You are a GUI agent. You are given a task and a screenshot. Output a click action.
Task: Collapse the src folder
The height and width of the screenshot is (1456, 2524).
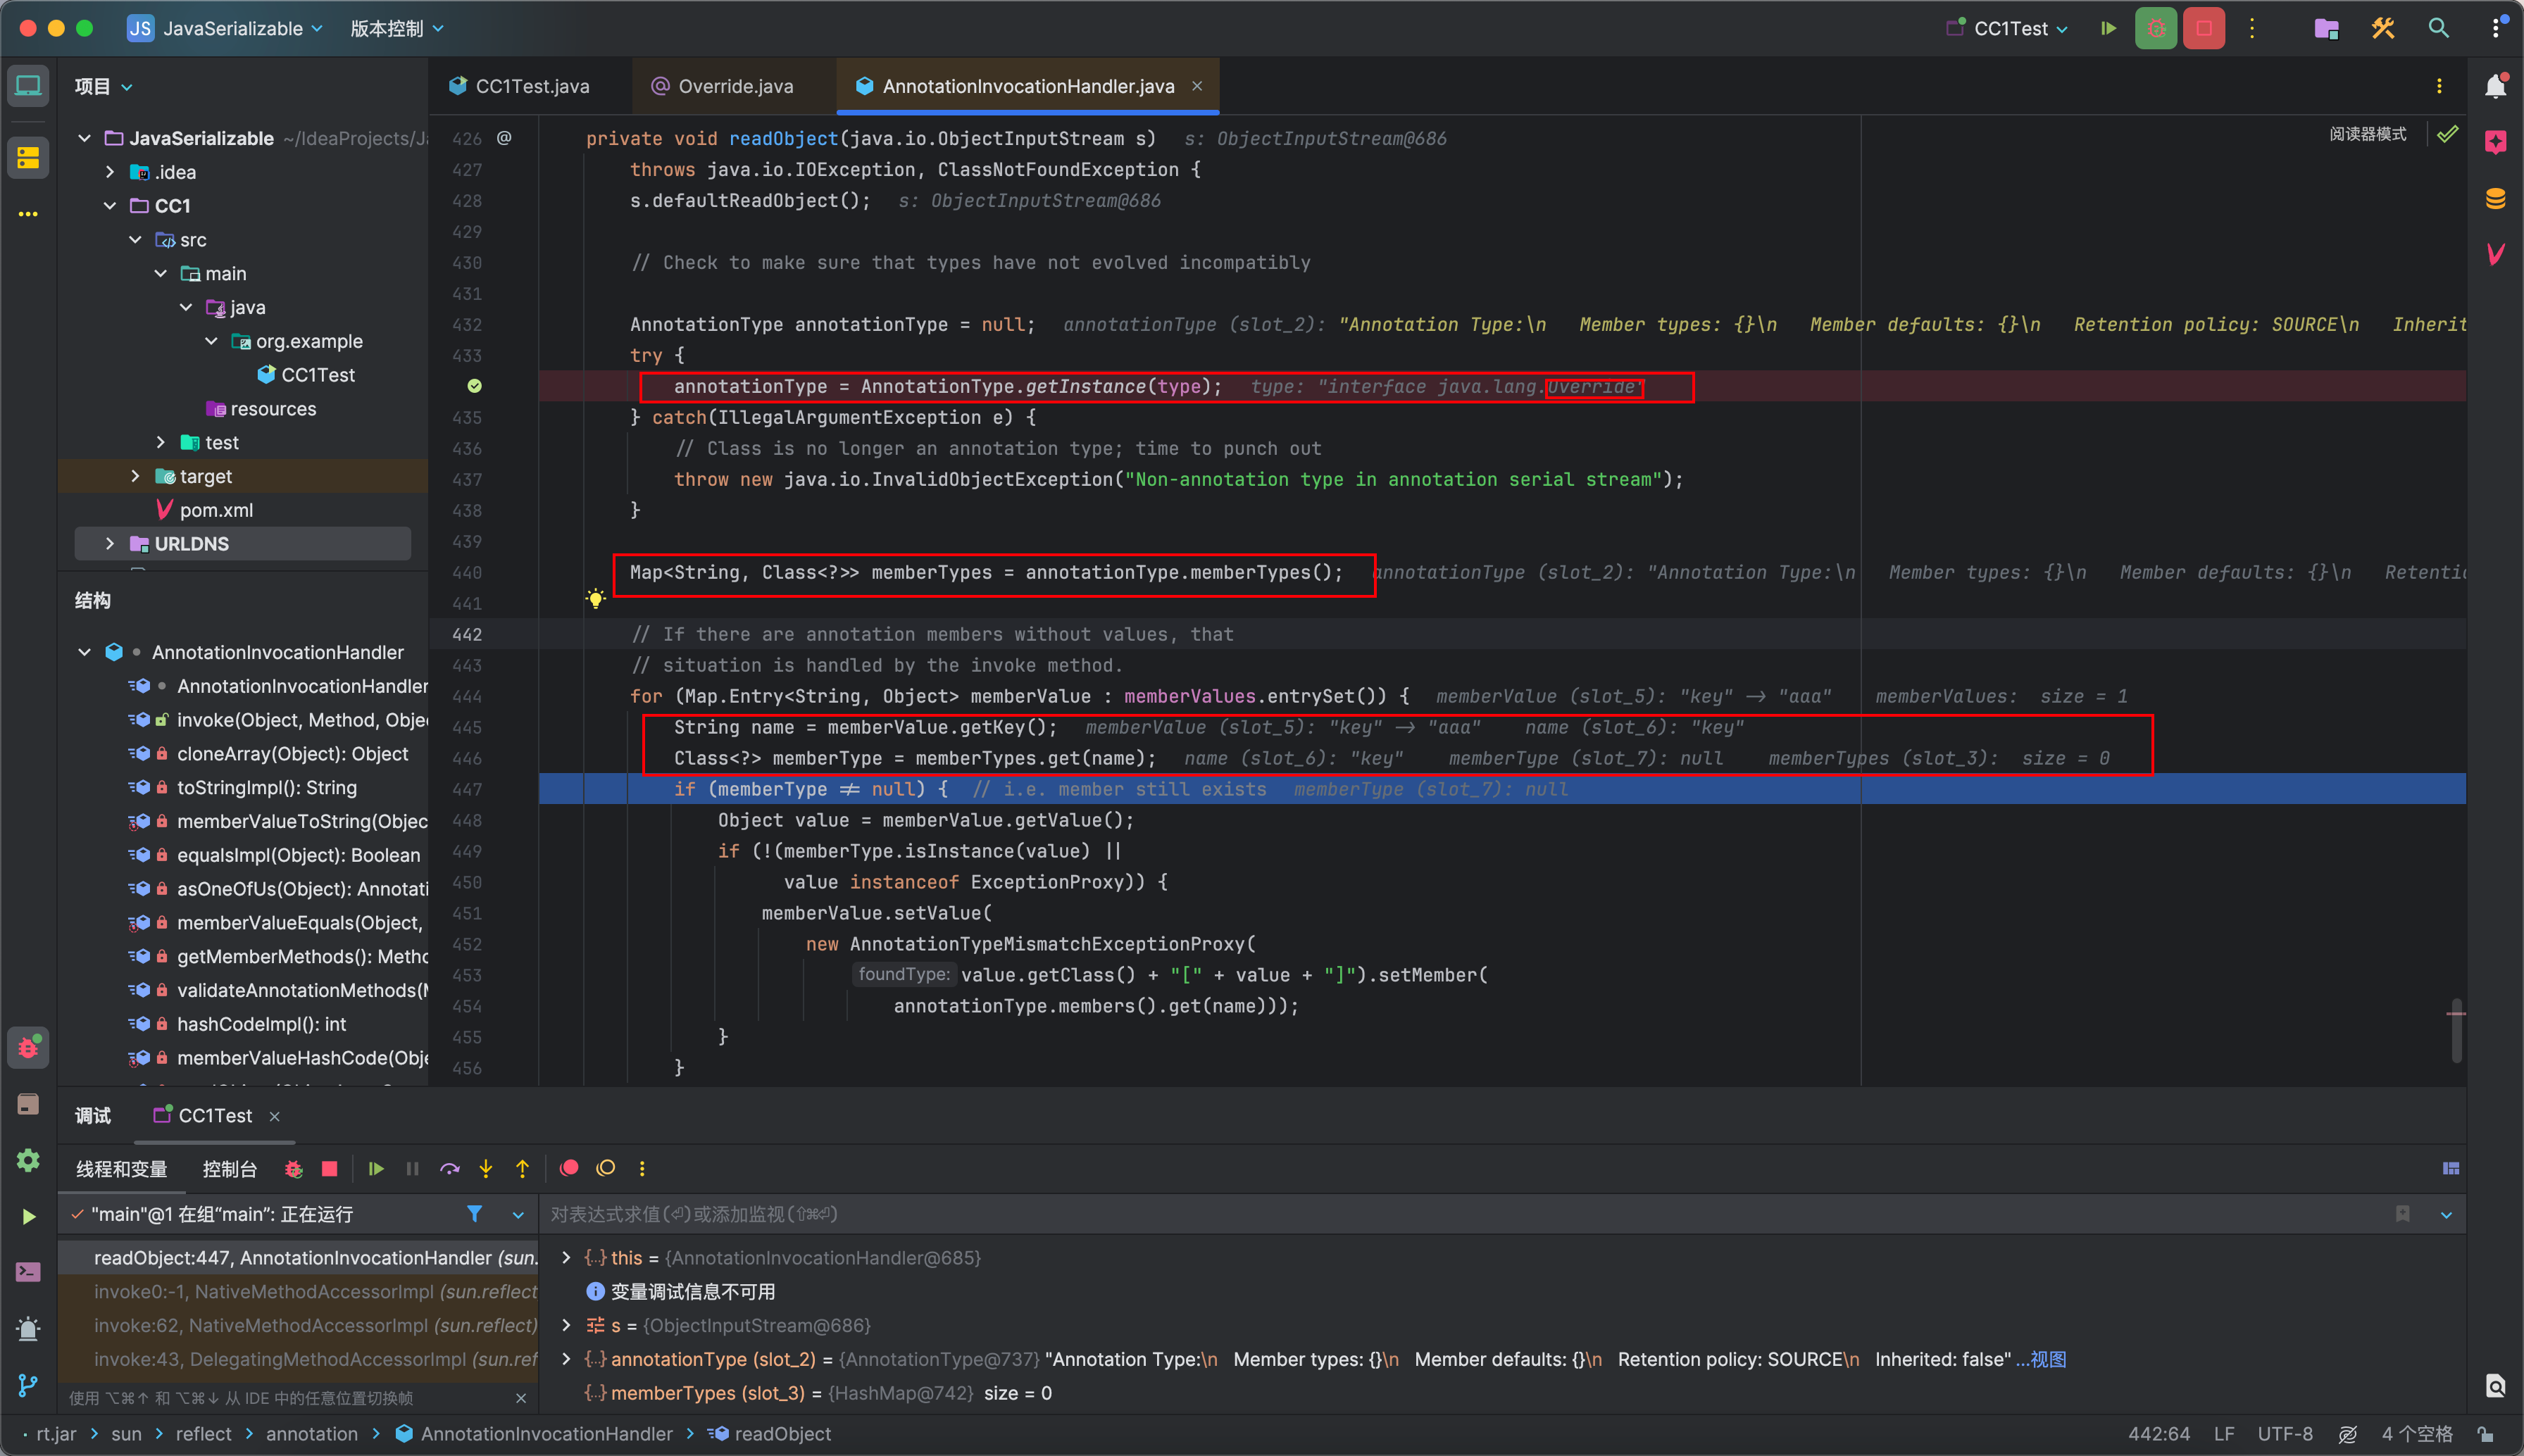135,240
